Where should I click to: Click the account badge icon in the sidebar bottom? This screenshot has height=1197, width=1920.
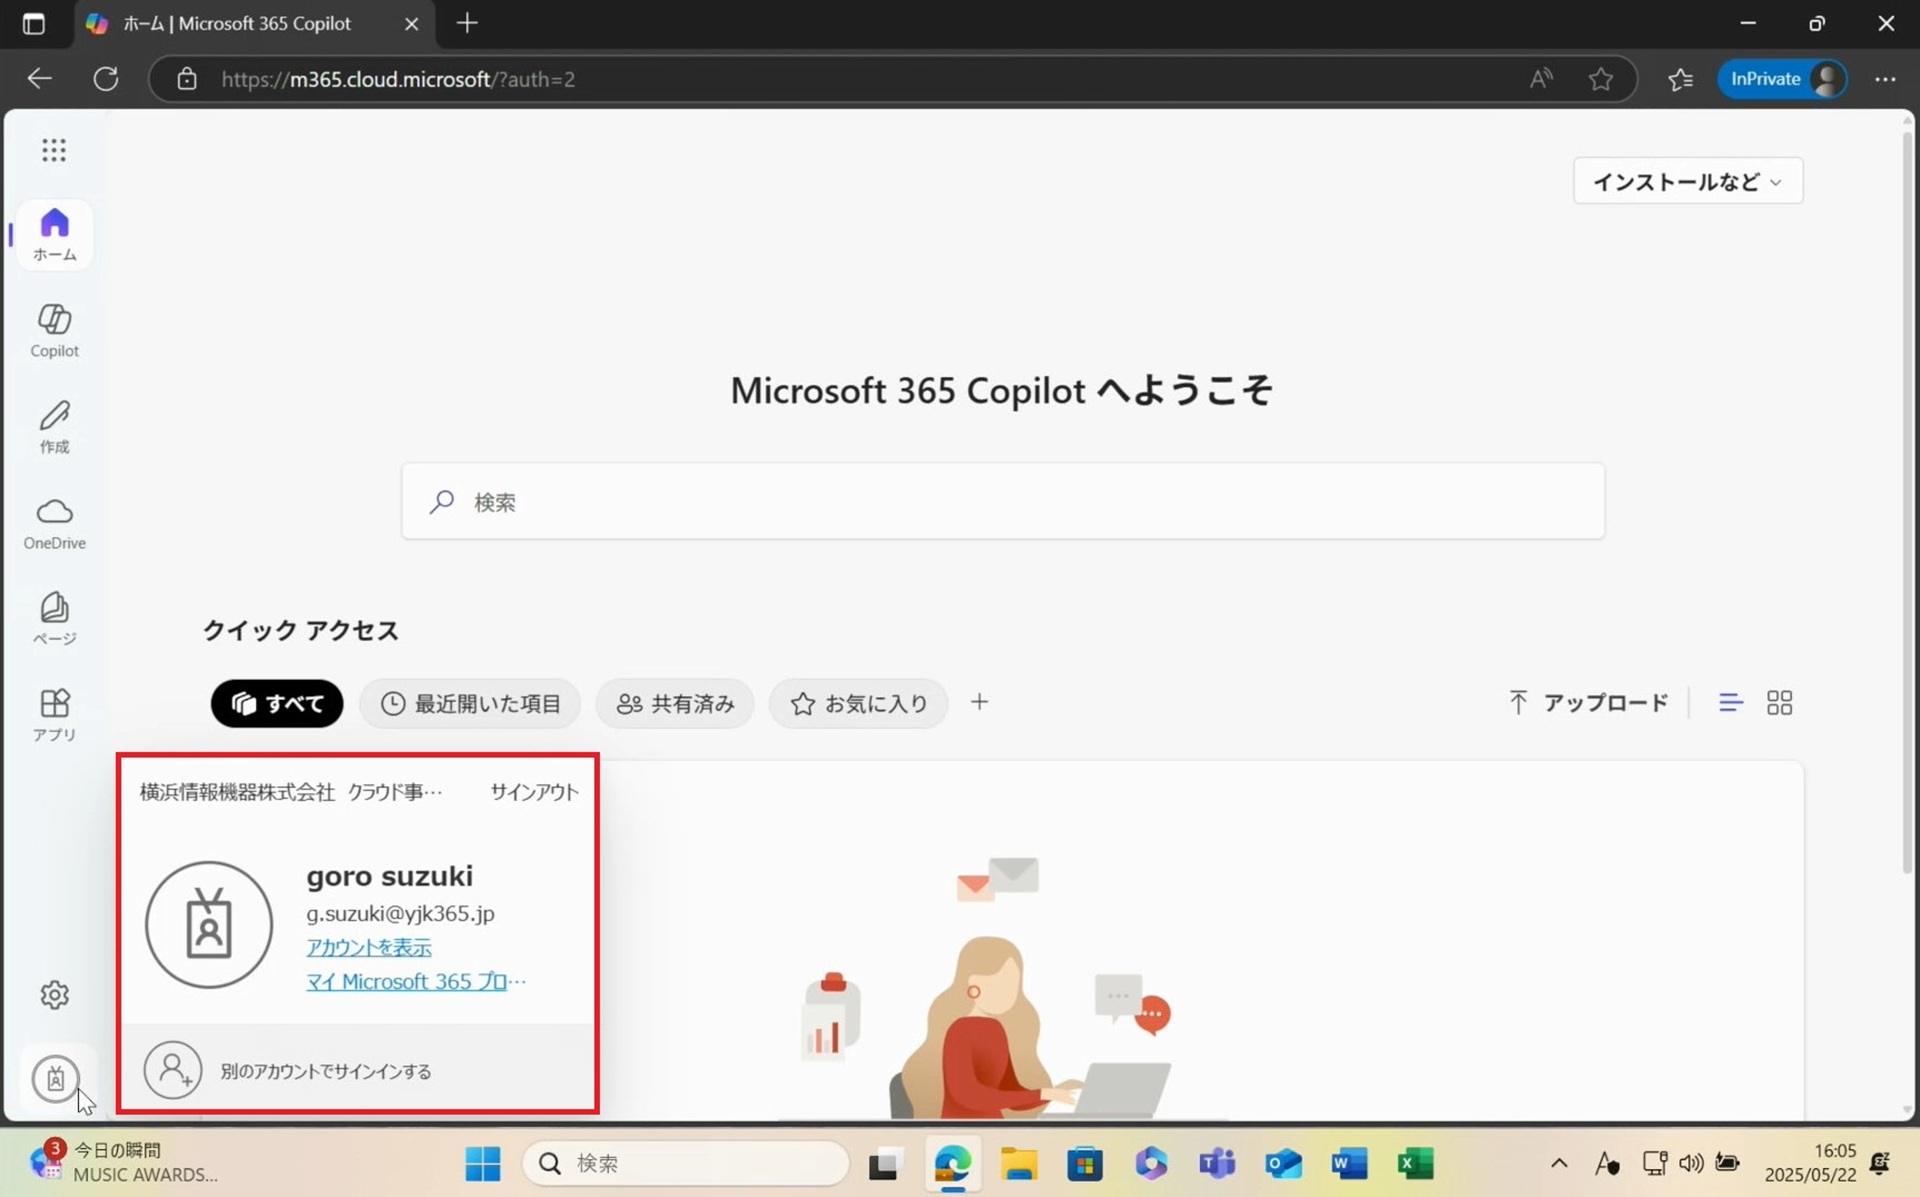(55, 1079)
